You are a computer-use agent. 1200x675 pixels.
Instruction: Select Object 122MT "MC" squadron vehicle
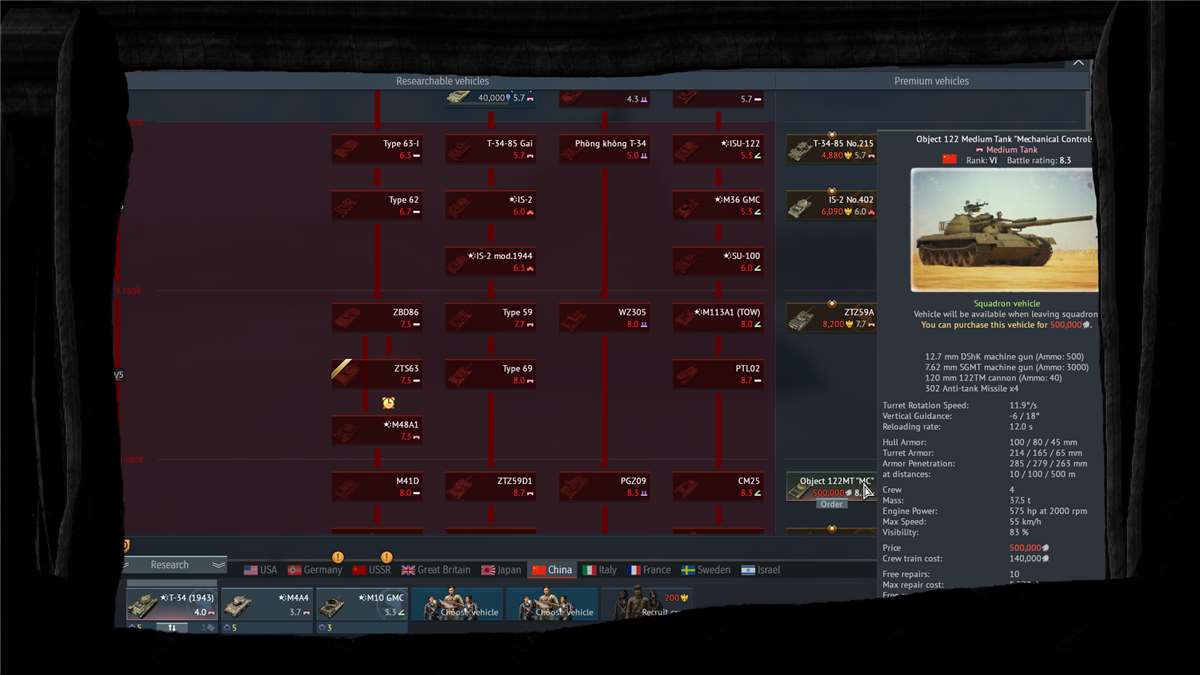tap(832, 486)
